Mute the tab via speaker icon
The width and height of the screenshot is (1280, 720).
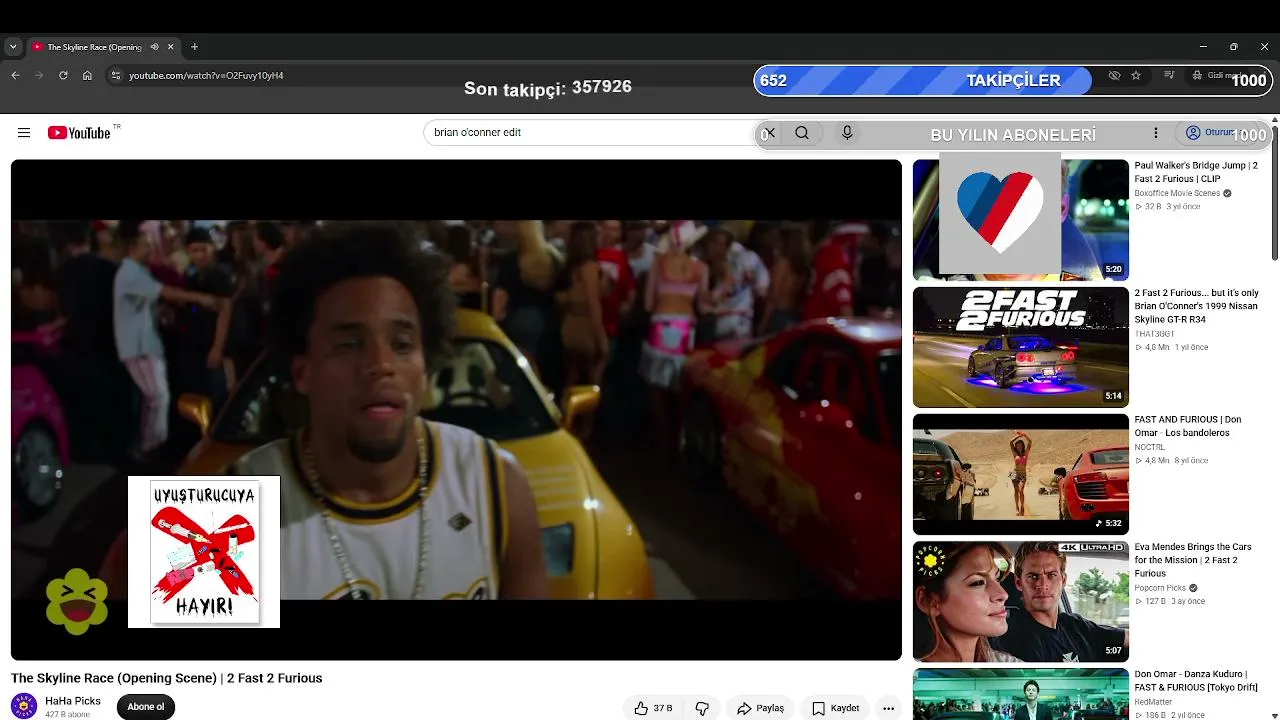(154, 47)
